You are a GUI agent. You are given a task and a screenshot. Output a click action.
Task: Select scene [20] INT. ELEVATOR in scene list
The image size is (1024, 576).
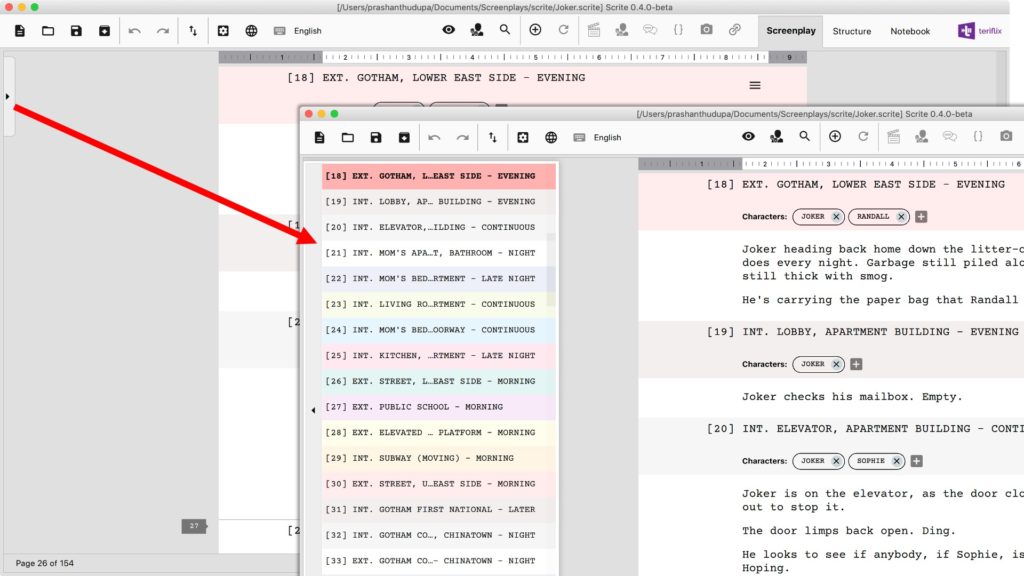point(438,227)
